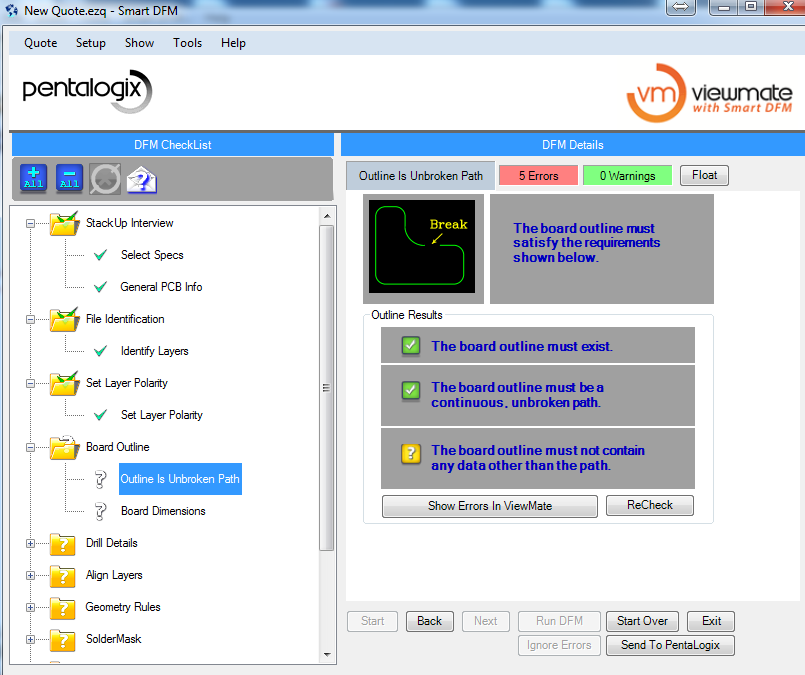The image size is (805, 675).
Task: Click the red 5 Errors indicator
Action: coord(538,176)
